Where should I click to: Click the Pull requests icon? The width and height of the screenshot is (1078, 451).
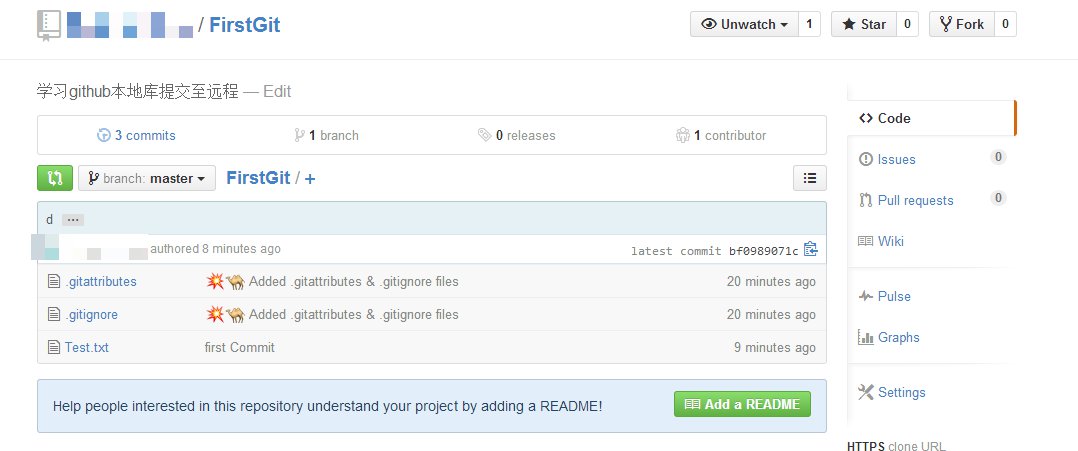[x=866, y=200]
